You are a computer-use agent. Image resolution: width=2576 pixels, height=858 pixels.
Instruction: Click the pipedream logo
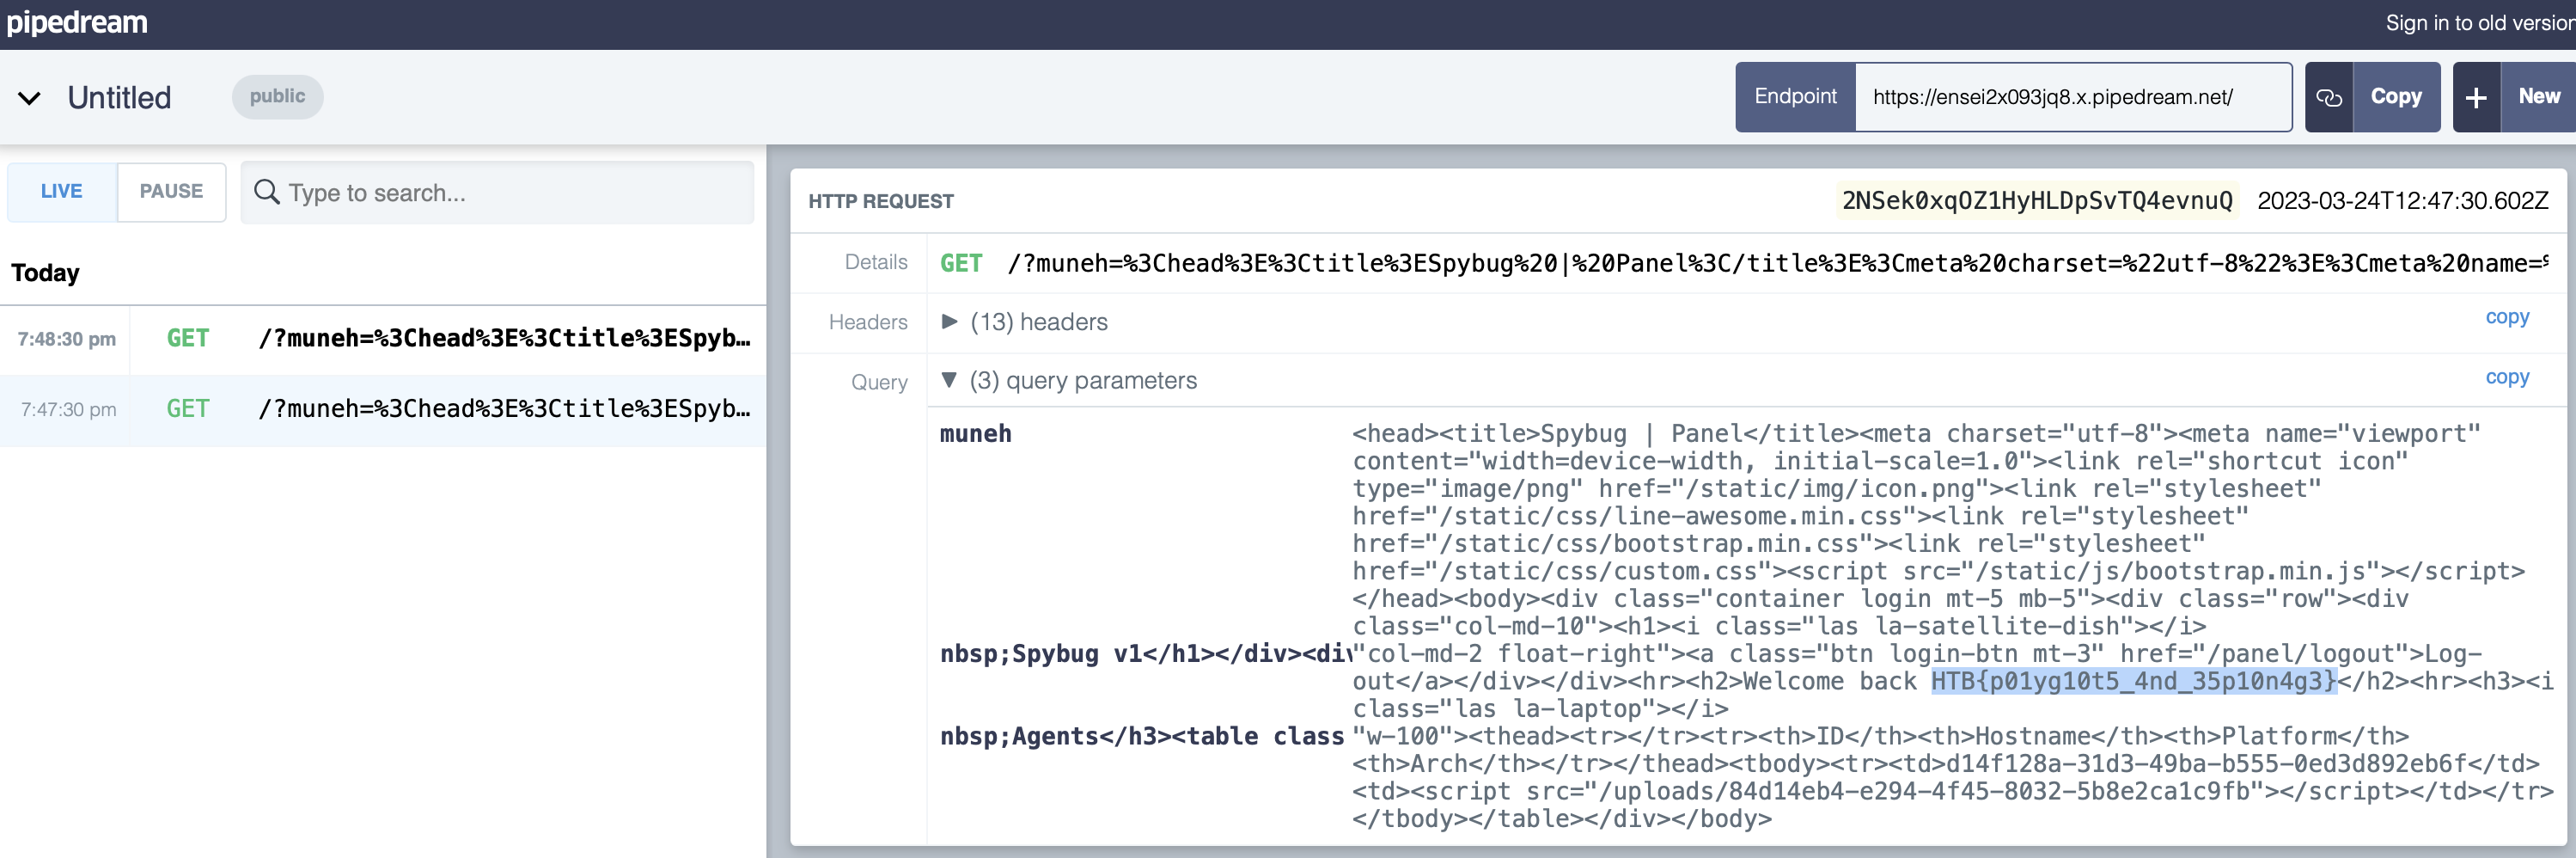pyautogui.click(x=77, y=22)
